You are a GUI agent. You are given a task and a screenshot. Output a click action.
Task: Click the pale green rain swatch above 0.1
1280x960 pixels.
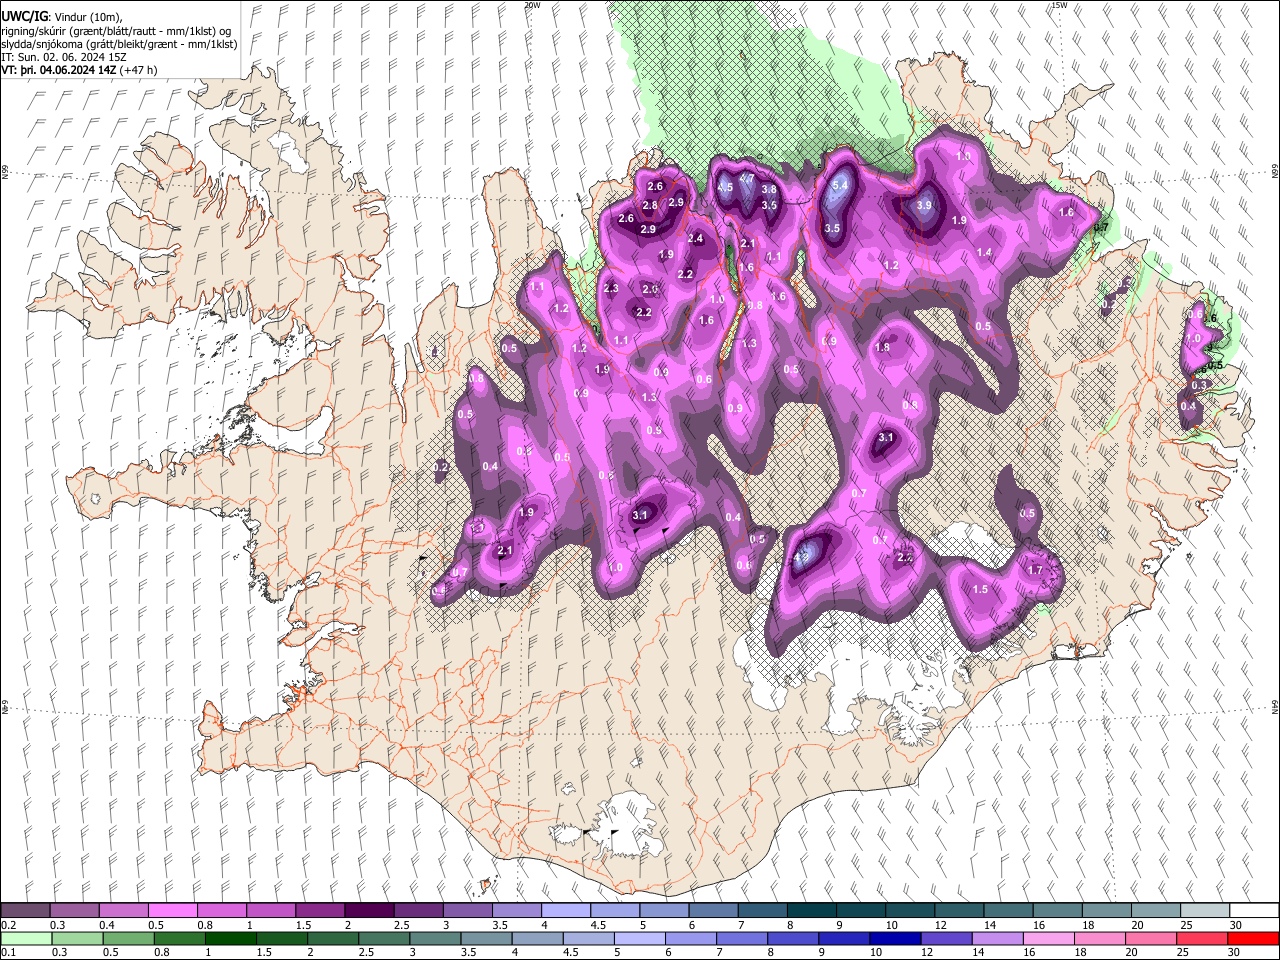[x=26, y=938]
